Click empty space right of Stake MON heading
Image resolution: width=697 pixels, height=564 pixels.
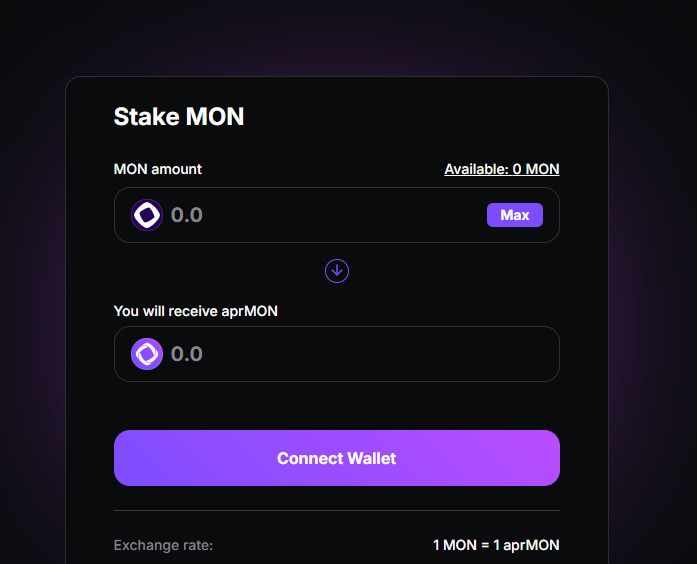coord(420,116)
